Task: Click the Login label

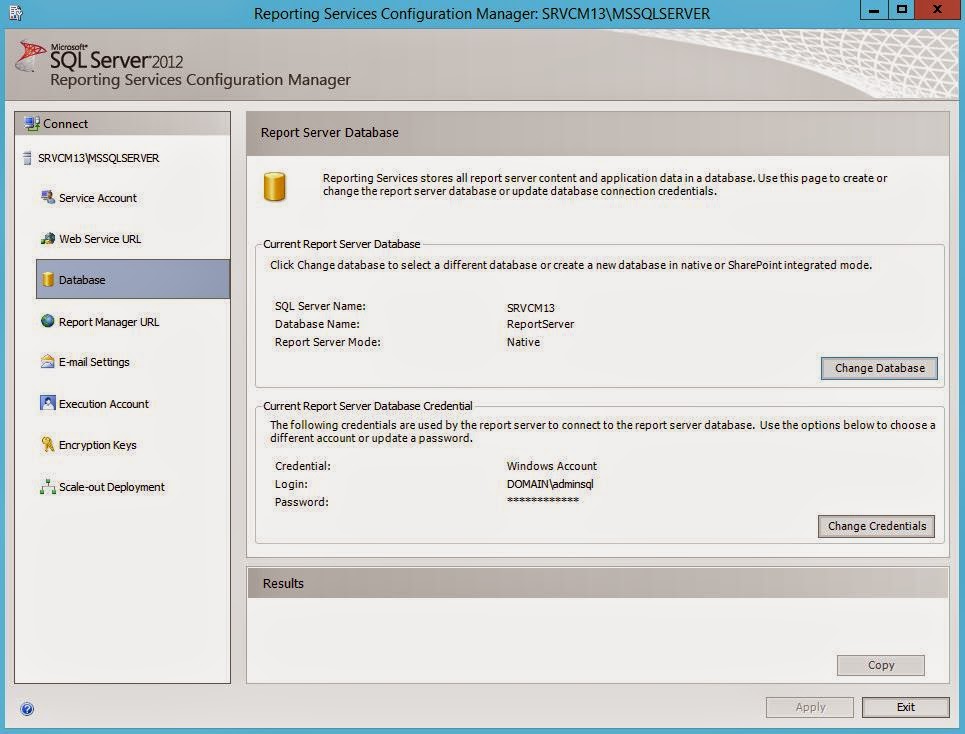Action: coord(291,484)
